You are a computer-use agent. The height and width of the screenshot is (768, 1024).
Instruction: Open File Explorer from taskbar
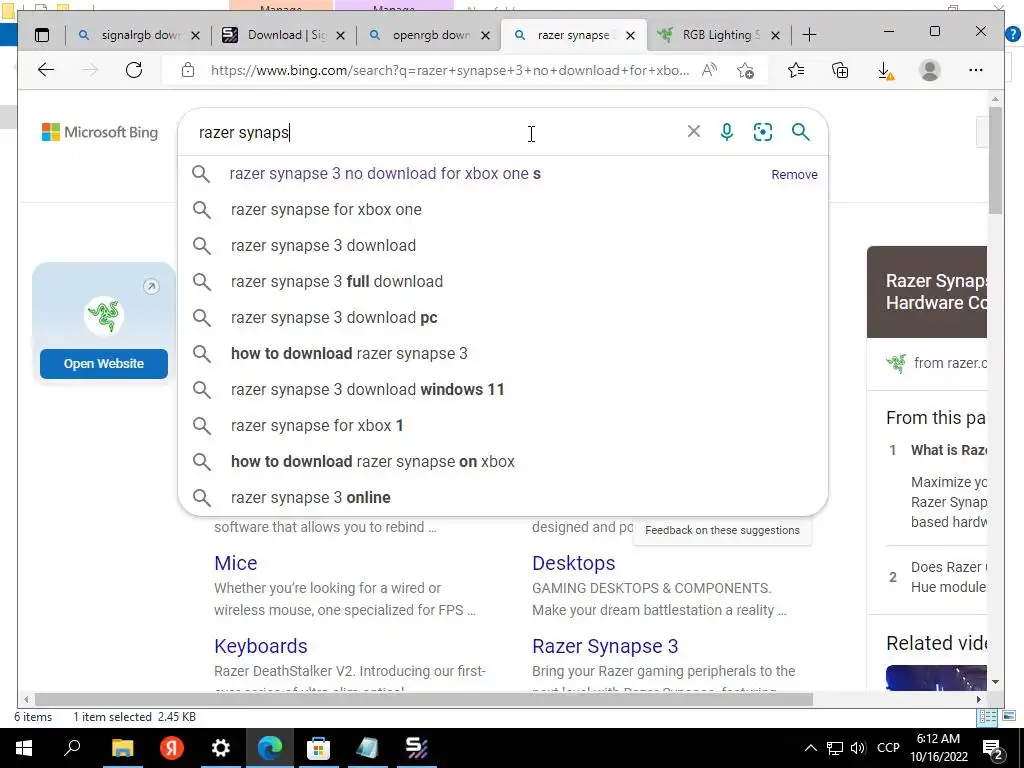point(122,748)
